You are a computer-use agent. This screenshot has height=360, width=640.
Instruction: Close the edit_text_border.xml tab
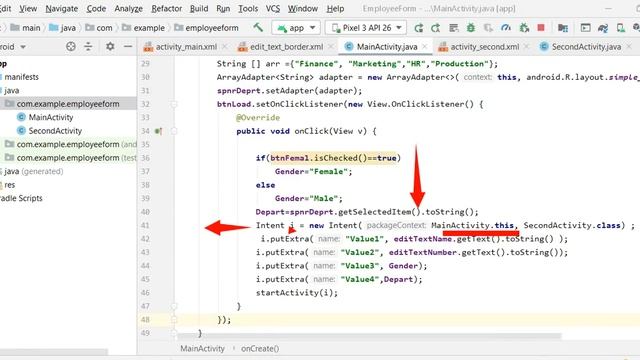click(x=331, y=47)
